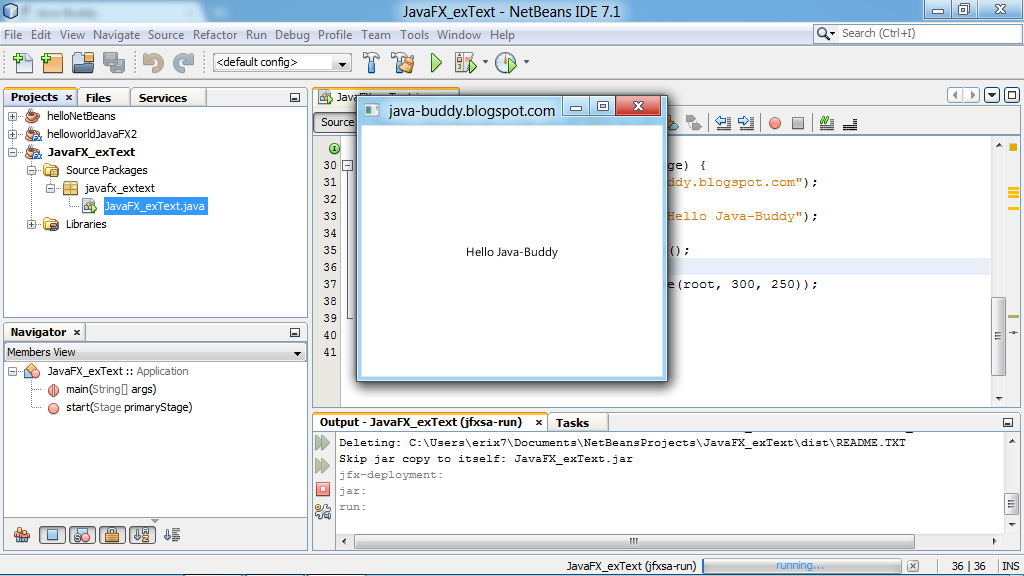Toggle the show fields filter in Navigator
Viewport: 1024px width, 576px height.
[x=51, y=534]
